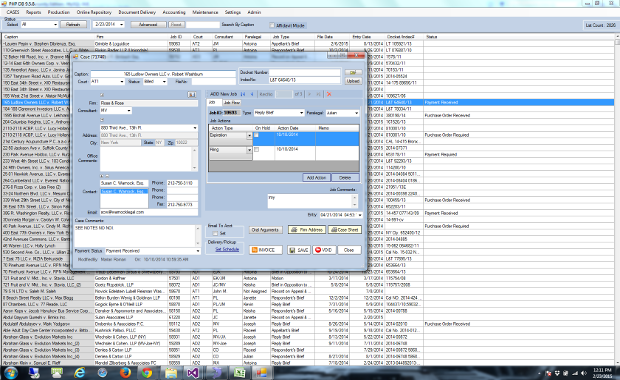Switch to Visual Studio in the taskbar

point(193,372)
